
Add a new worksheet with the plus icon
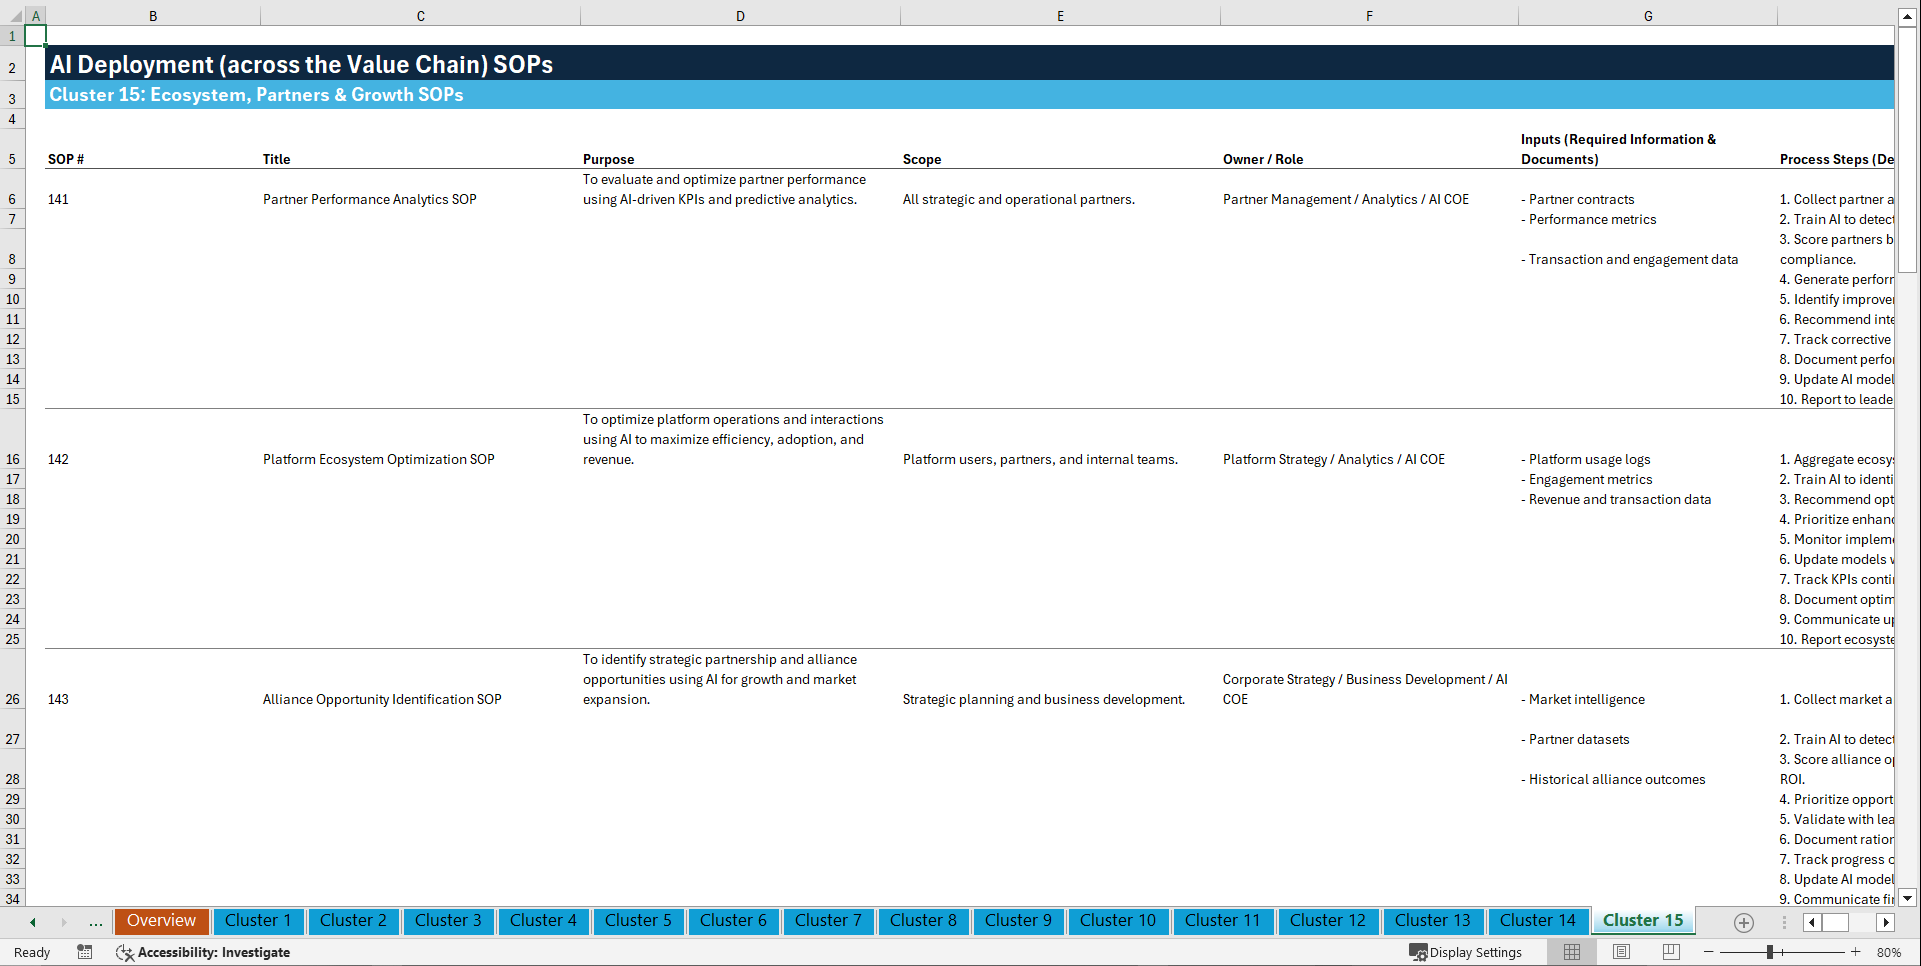pos(1743,923)
